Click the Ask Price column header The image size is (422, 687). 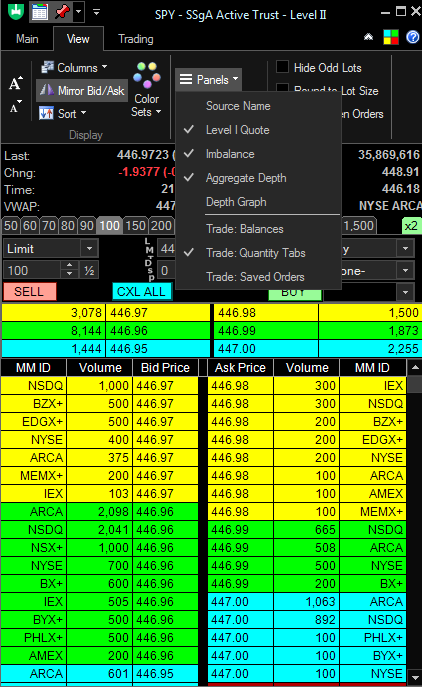(x=240, y=368)
